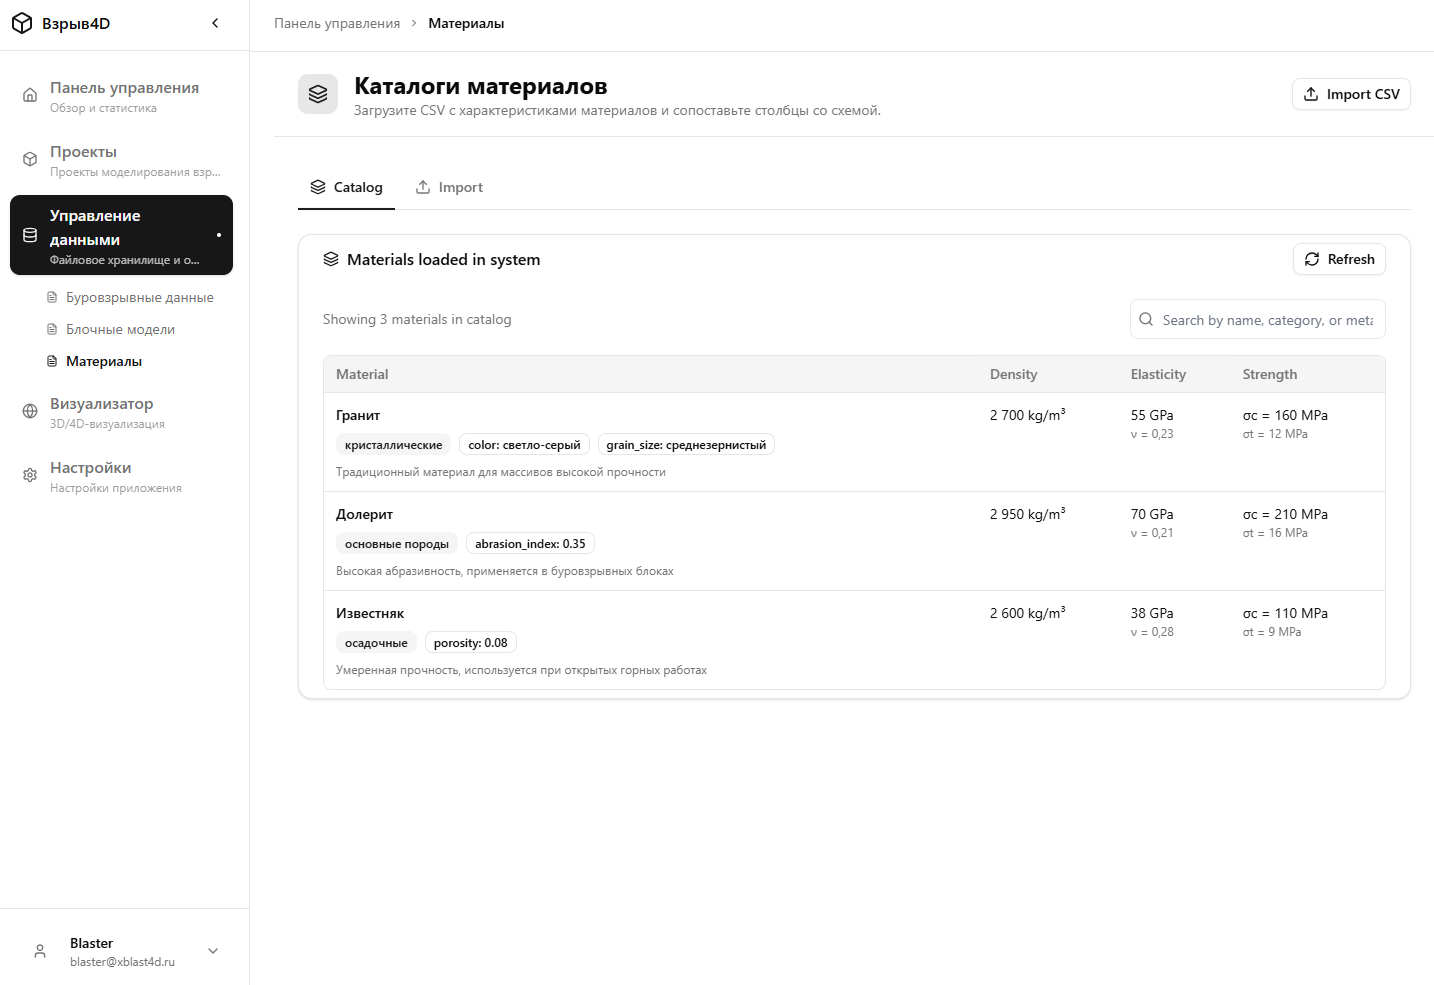Click the Refresh button
The image size is (1434, 985).
tap(1339, 259)
